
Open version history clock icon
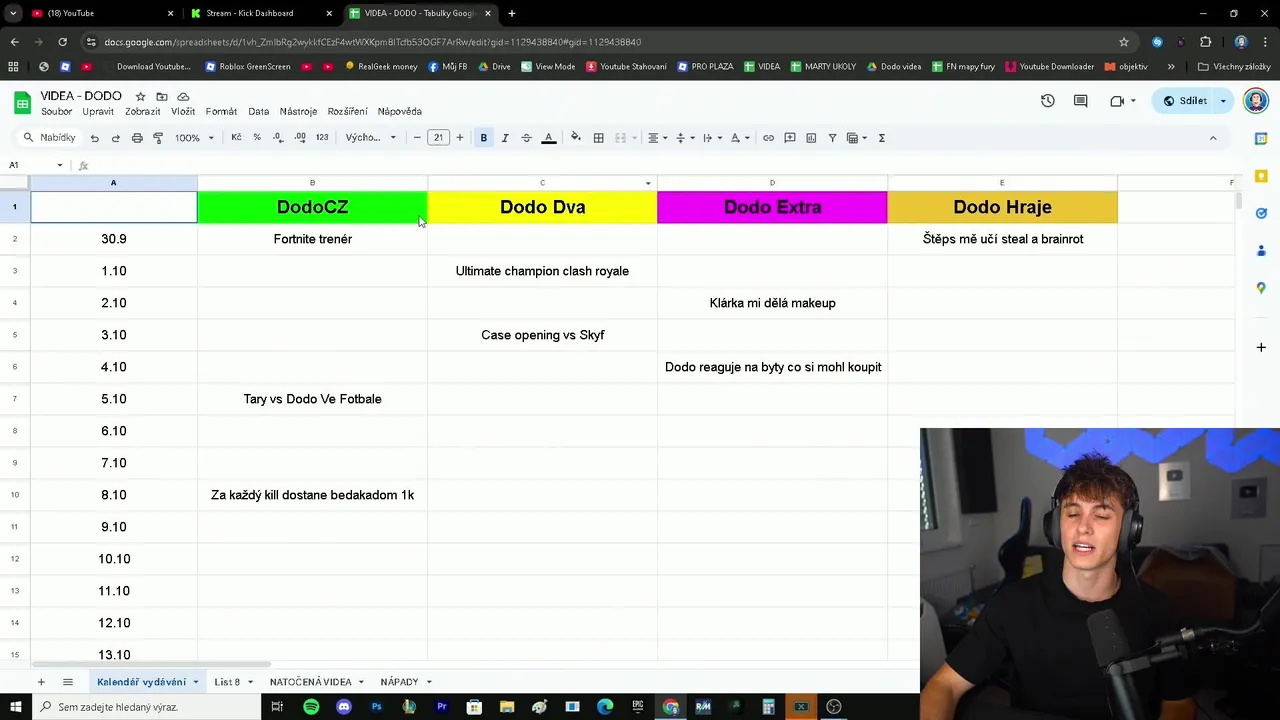tap(1047, 101)
